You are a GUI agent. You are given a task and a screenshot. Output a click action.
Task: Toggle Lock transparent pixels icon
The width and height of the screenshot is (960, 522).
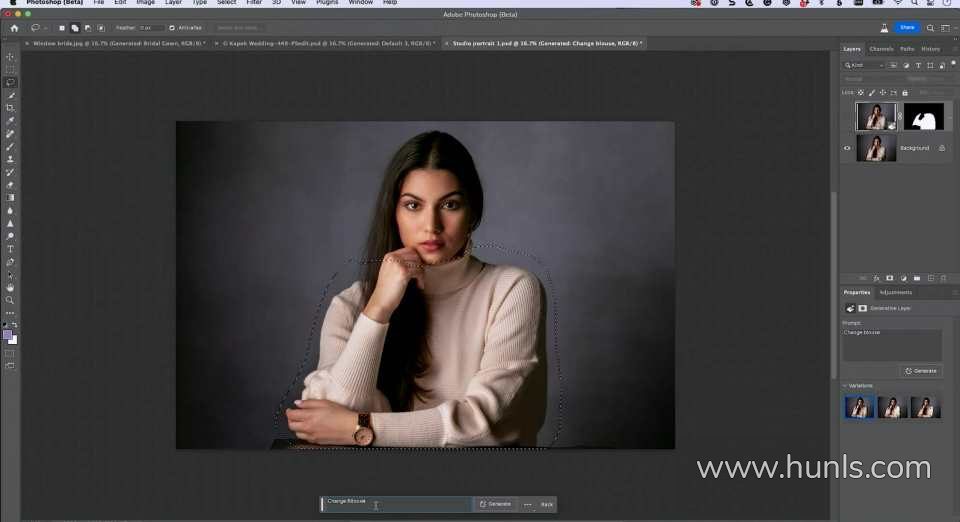pos(861,92)
